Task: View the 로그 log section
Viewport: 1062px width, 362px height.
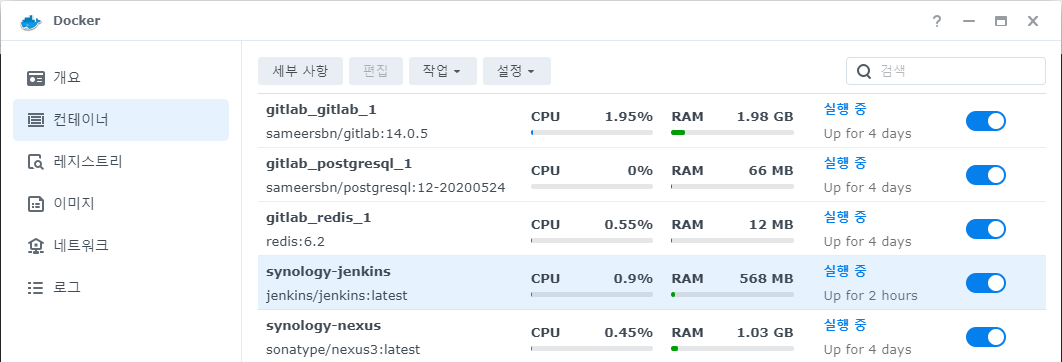Action: (121, 287)
